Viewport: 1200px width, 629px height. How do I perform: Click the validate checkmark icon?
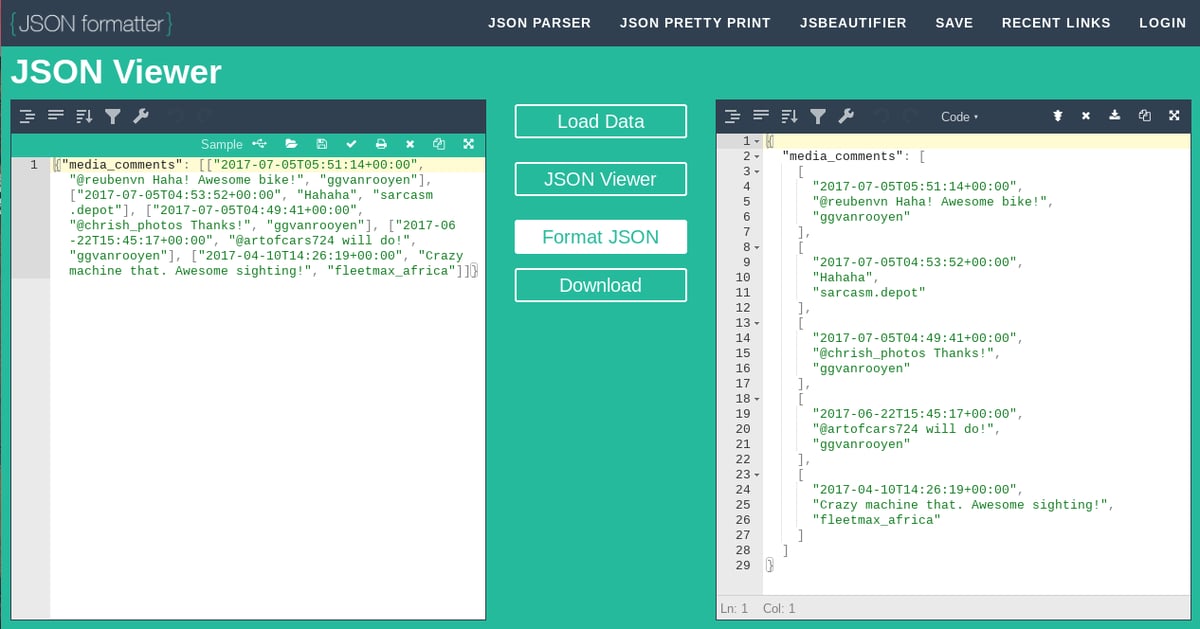click(x=351, y=144)
